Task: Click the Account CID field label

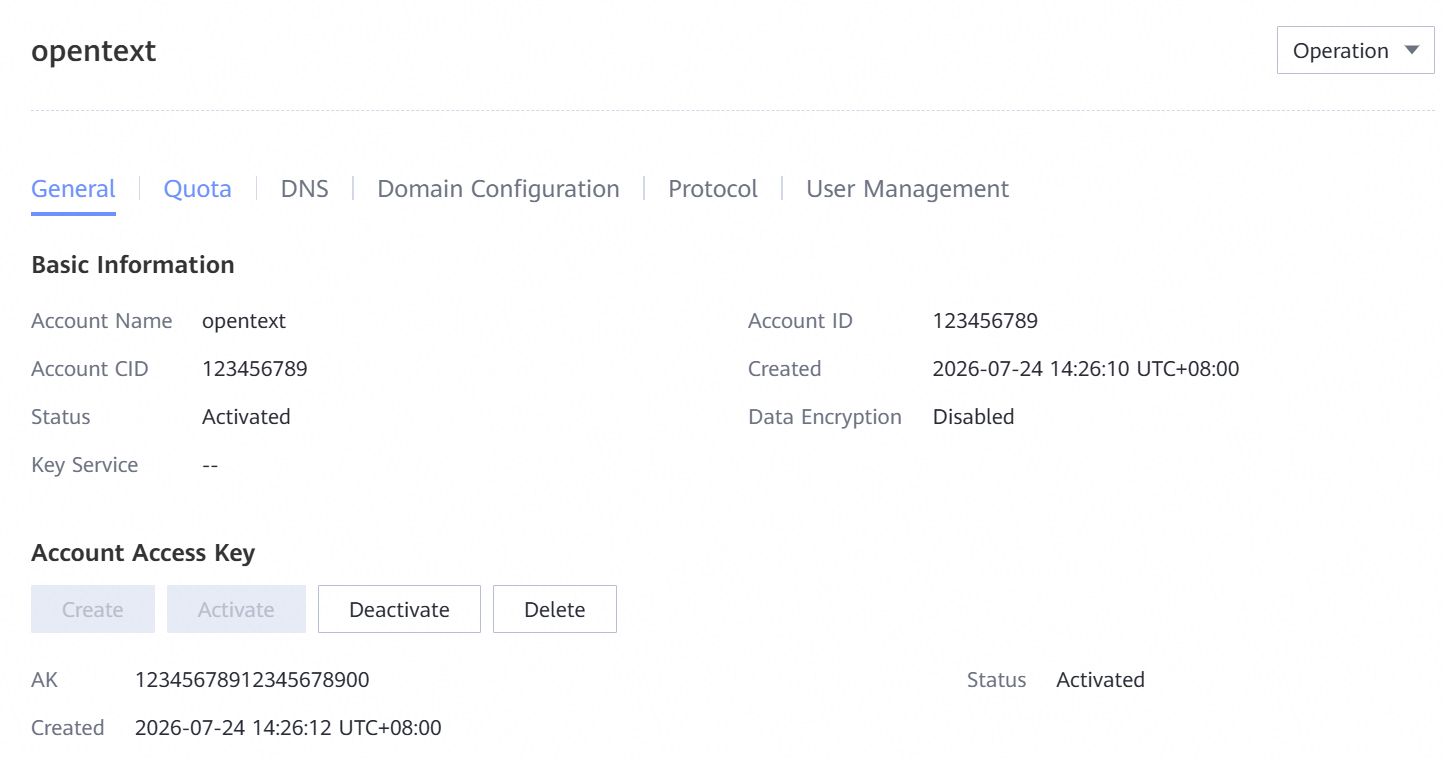Action: (x=90, y=369)
